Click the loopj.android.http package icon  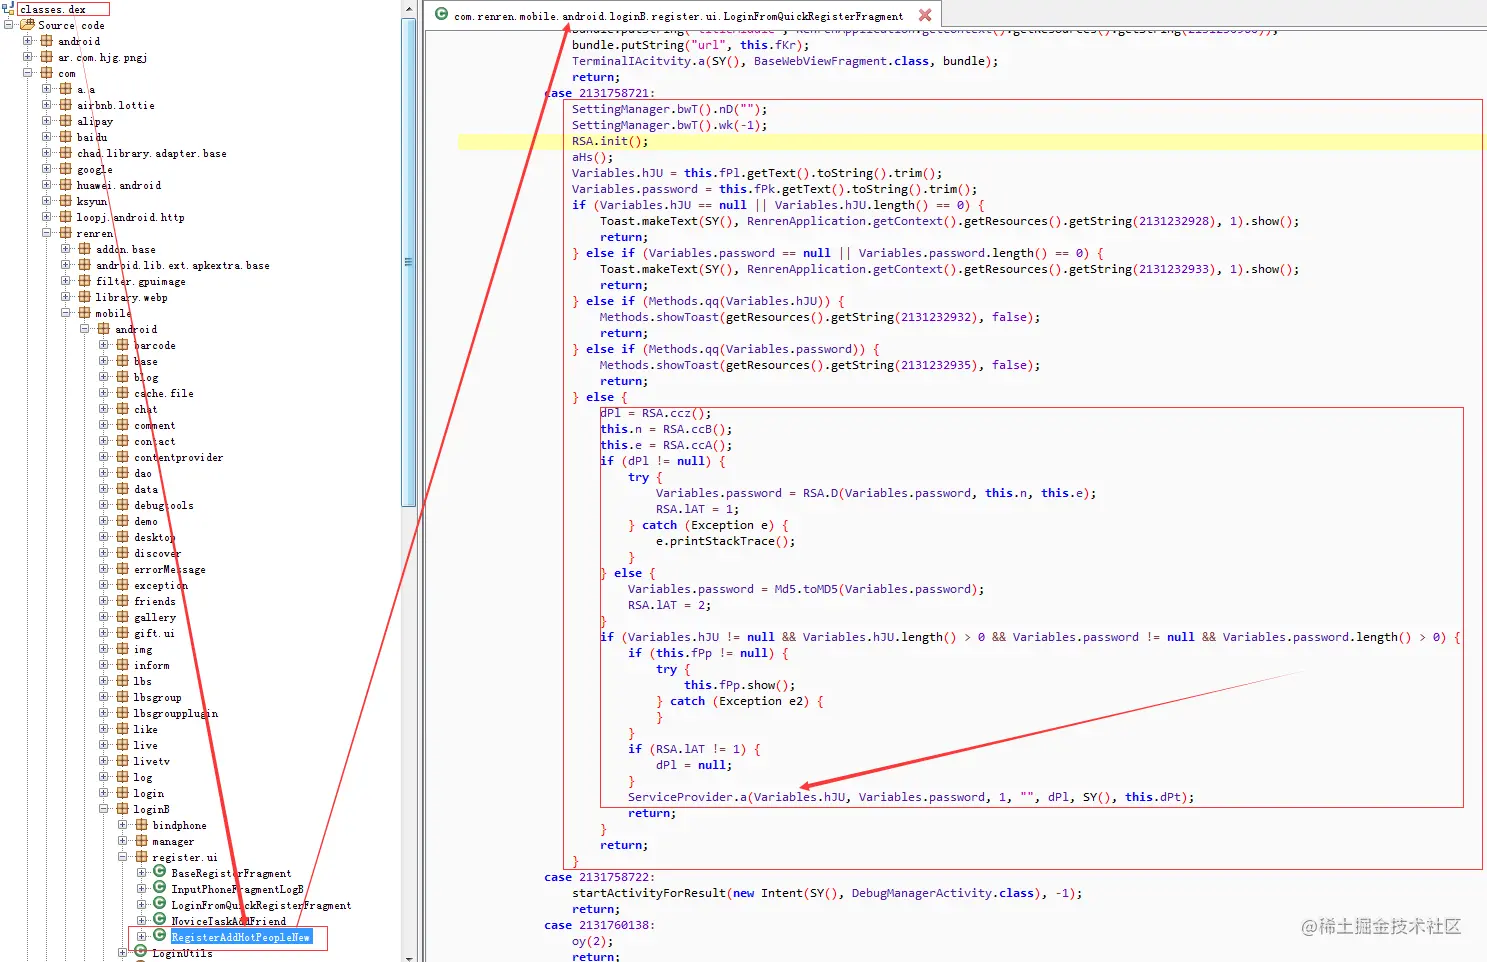coord(66,217)
